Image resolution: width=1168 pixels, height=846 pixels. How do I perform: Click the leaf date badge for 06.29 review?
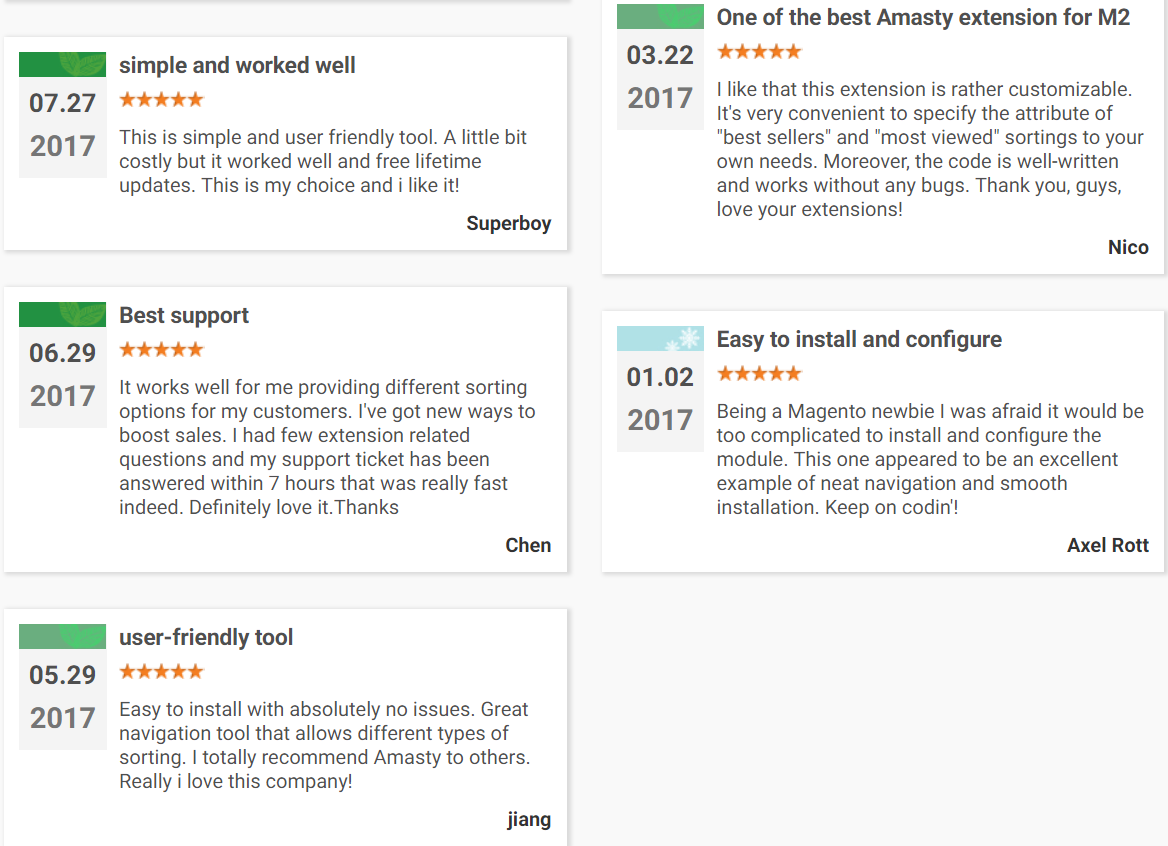(x=63, y=365)
